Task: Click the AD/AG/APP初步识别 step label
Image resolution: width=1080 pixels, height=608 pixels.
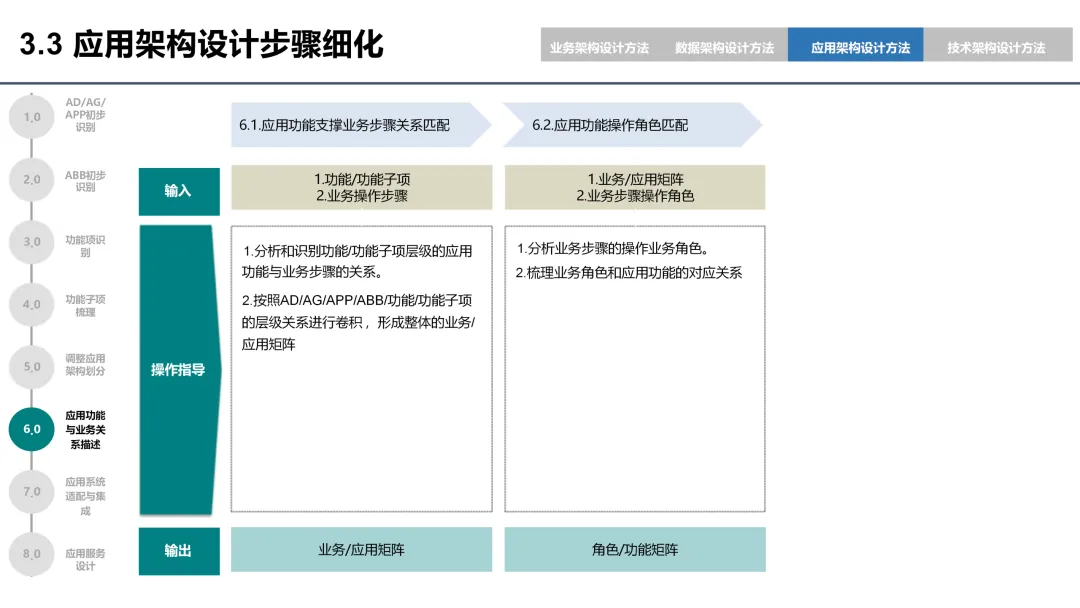Action: pos(85,114)
